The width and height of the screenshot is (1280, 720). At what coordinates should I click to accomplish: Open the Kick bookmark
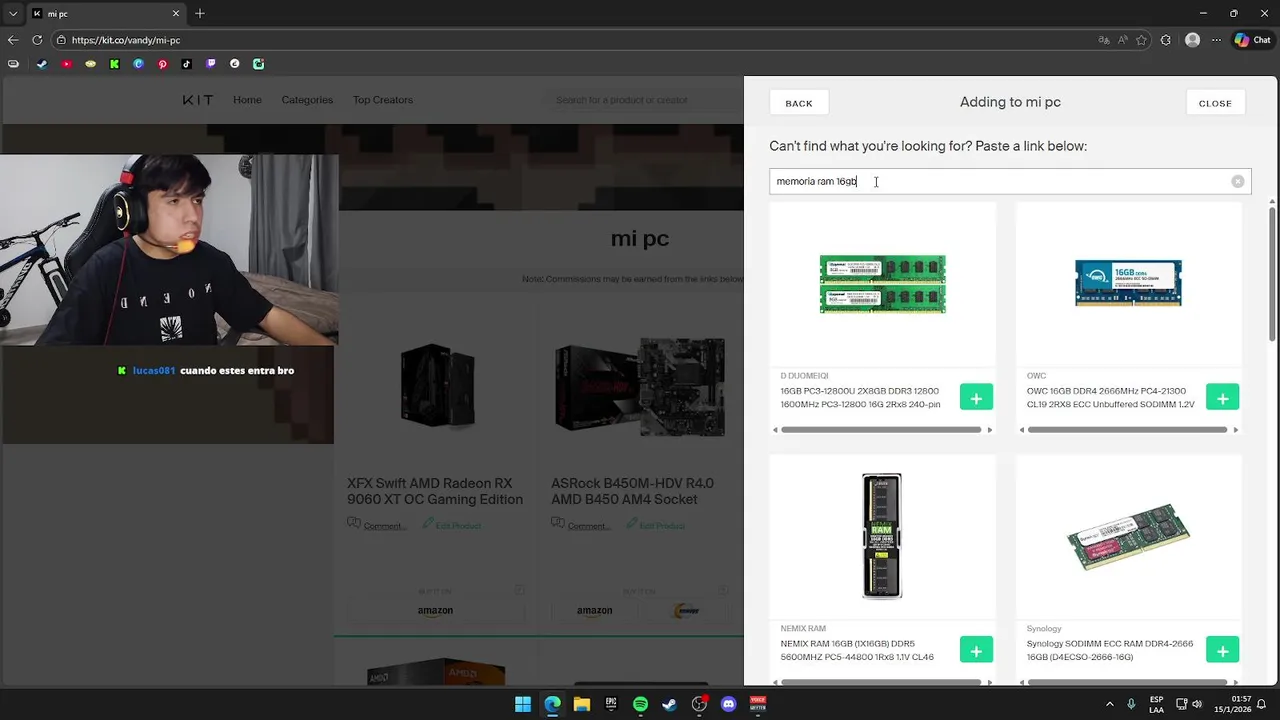coord(114,64)
